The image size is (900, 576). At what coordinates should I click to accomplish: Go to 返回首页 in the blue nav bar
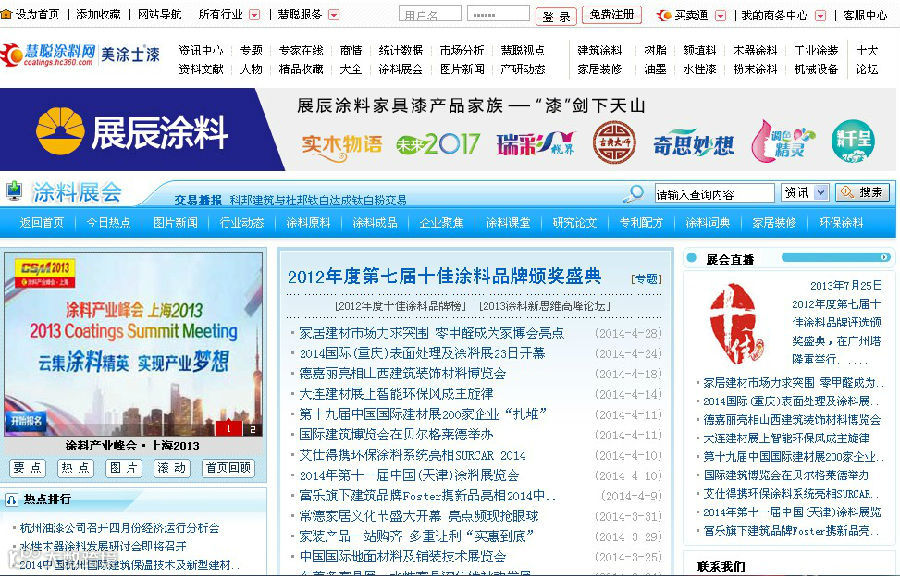(41, 223)
